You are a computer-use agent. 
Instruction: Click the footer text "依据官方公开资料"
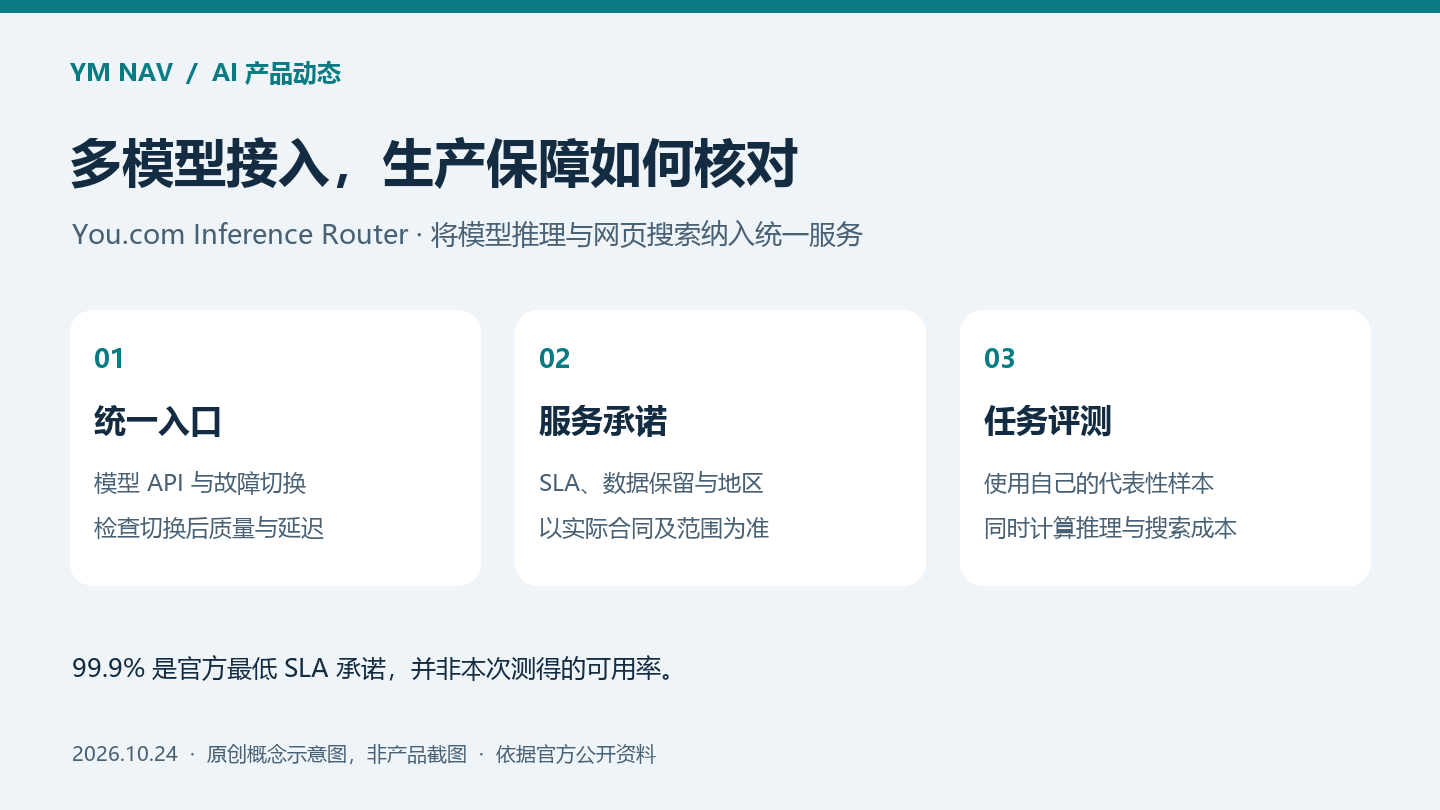click(576, 754)
